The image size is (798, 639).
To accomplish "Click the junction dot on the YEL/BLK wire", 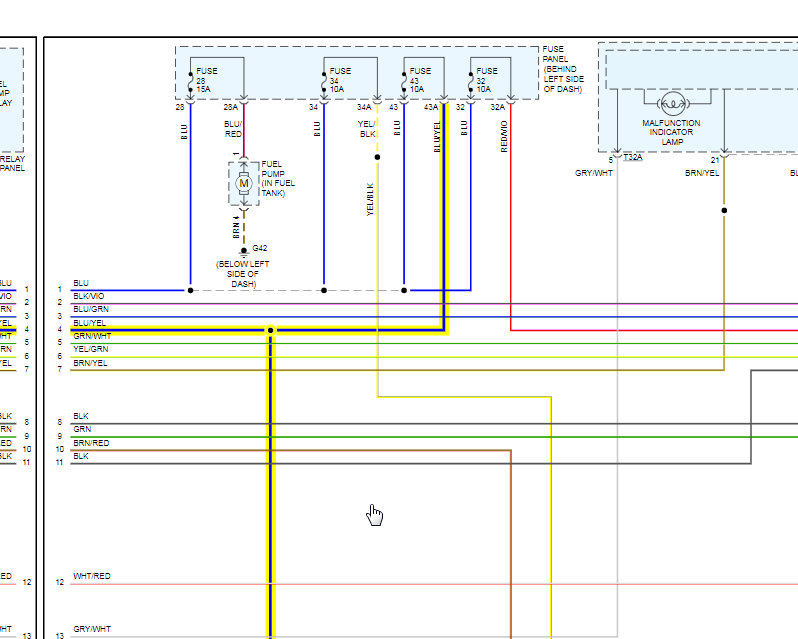I will click(377, 157).
